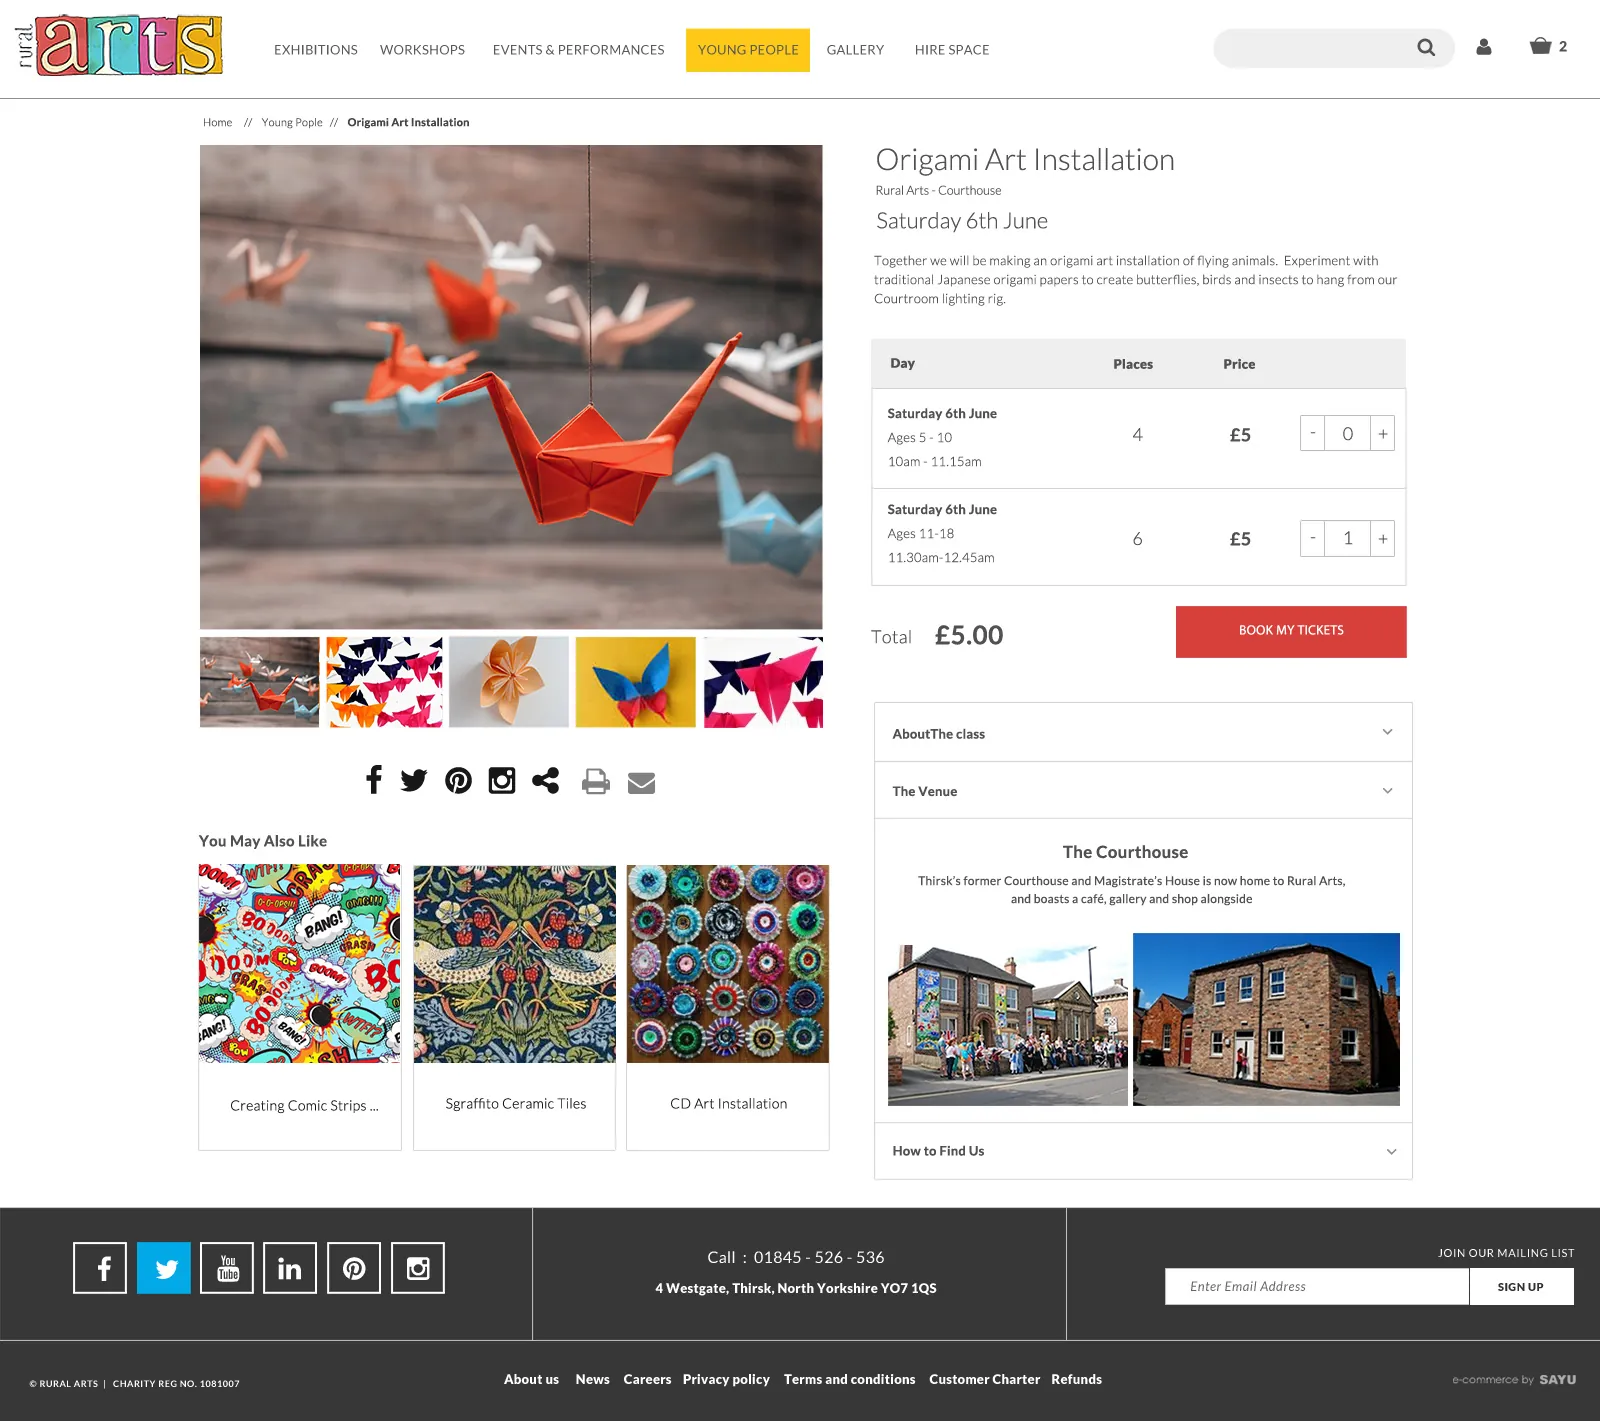Open the Gallery menu item

coord(855,49)
